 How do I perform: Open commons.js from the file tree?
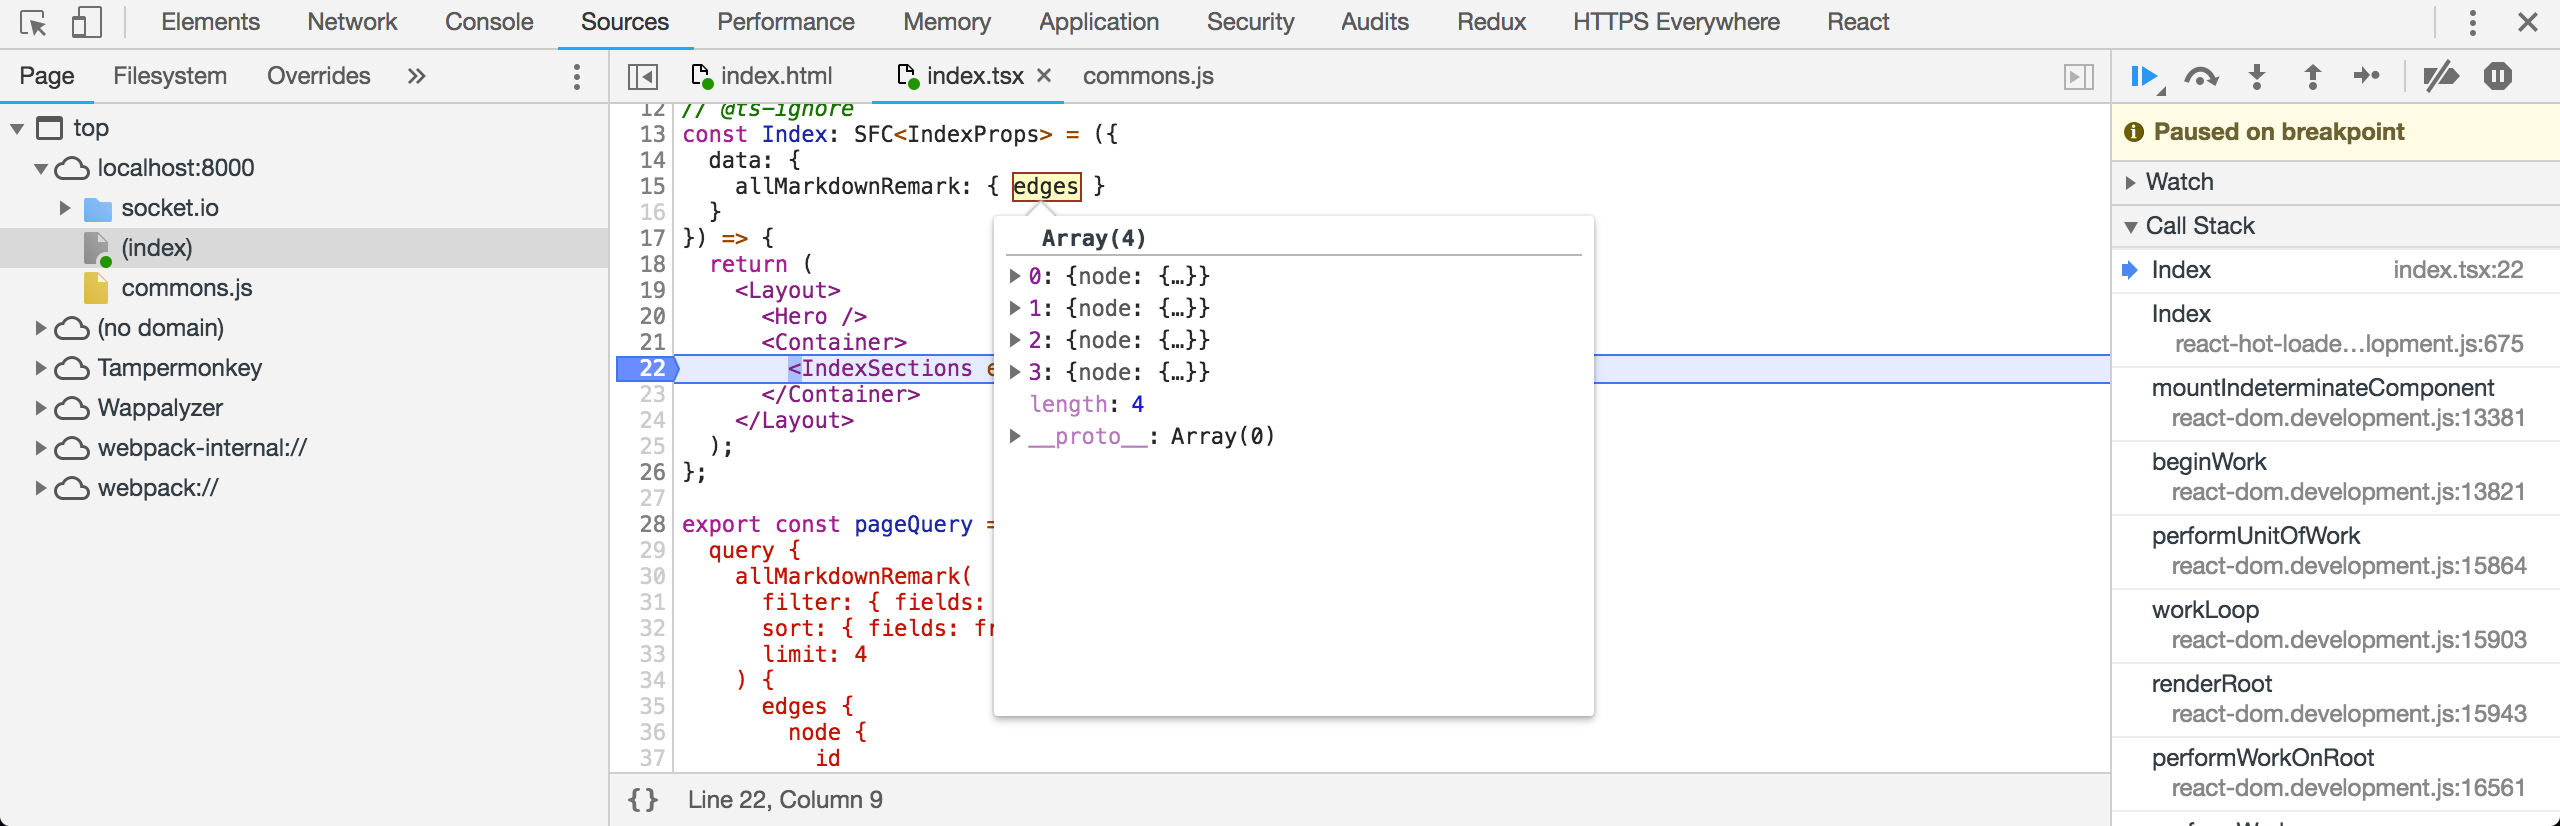click(x=187, y=288)
